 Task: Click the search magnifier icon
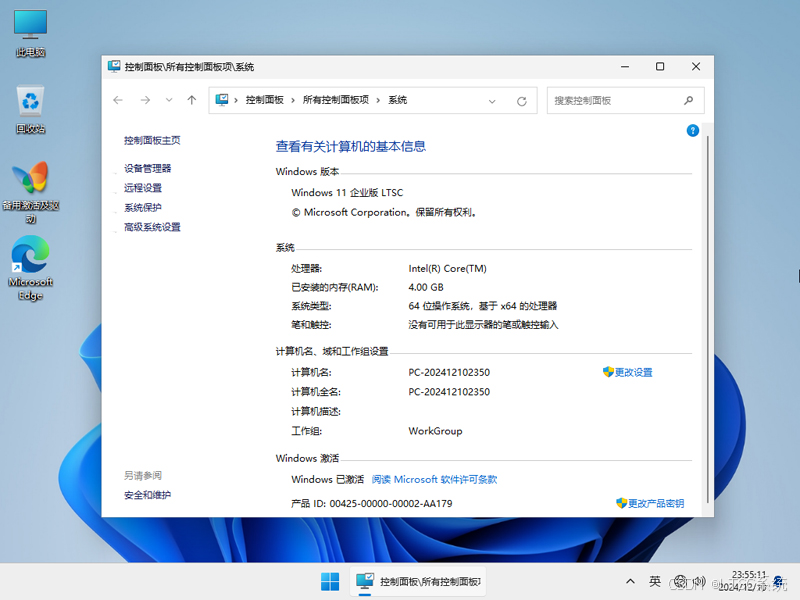(x=688, y=101)
